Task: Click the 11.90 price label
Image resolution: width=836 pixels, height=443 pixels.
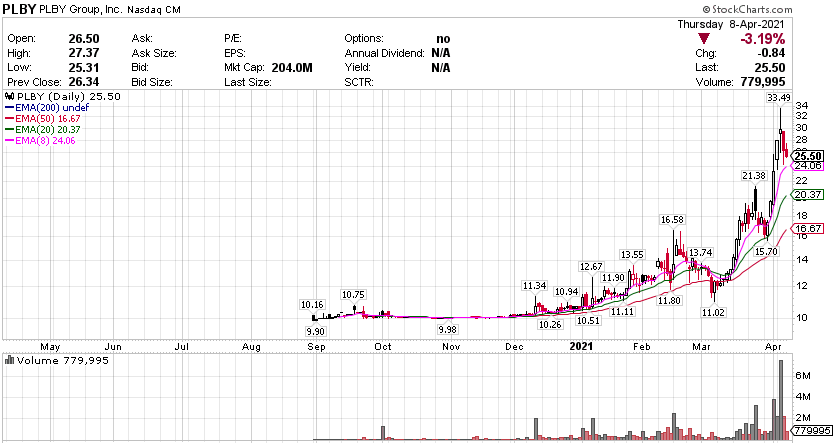Action: (613, 278)
